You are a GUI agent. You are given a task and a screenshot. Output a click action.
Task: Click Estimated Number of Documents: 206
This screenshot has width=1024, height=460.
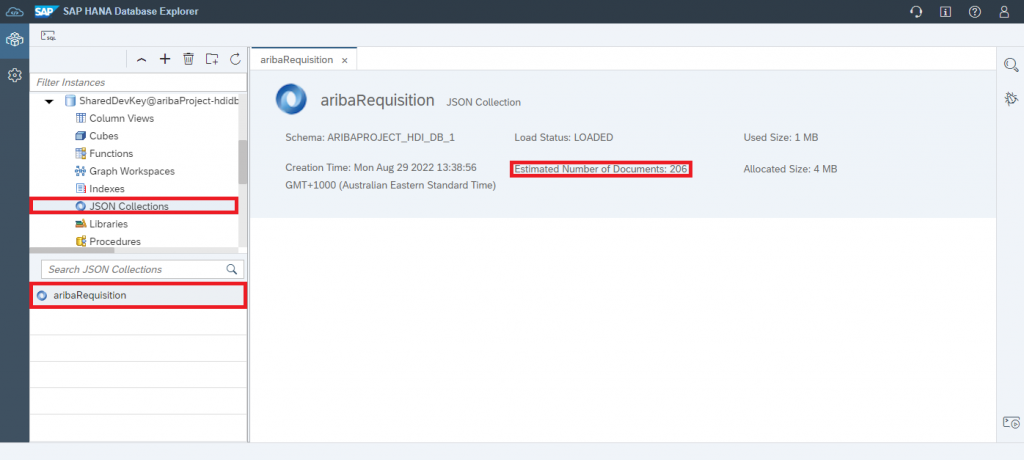click(x=601, y=169)
